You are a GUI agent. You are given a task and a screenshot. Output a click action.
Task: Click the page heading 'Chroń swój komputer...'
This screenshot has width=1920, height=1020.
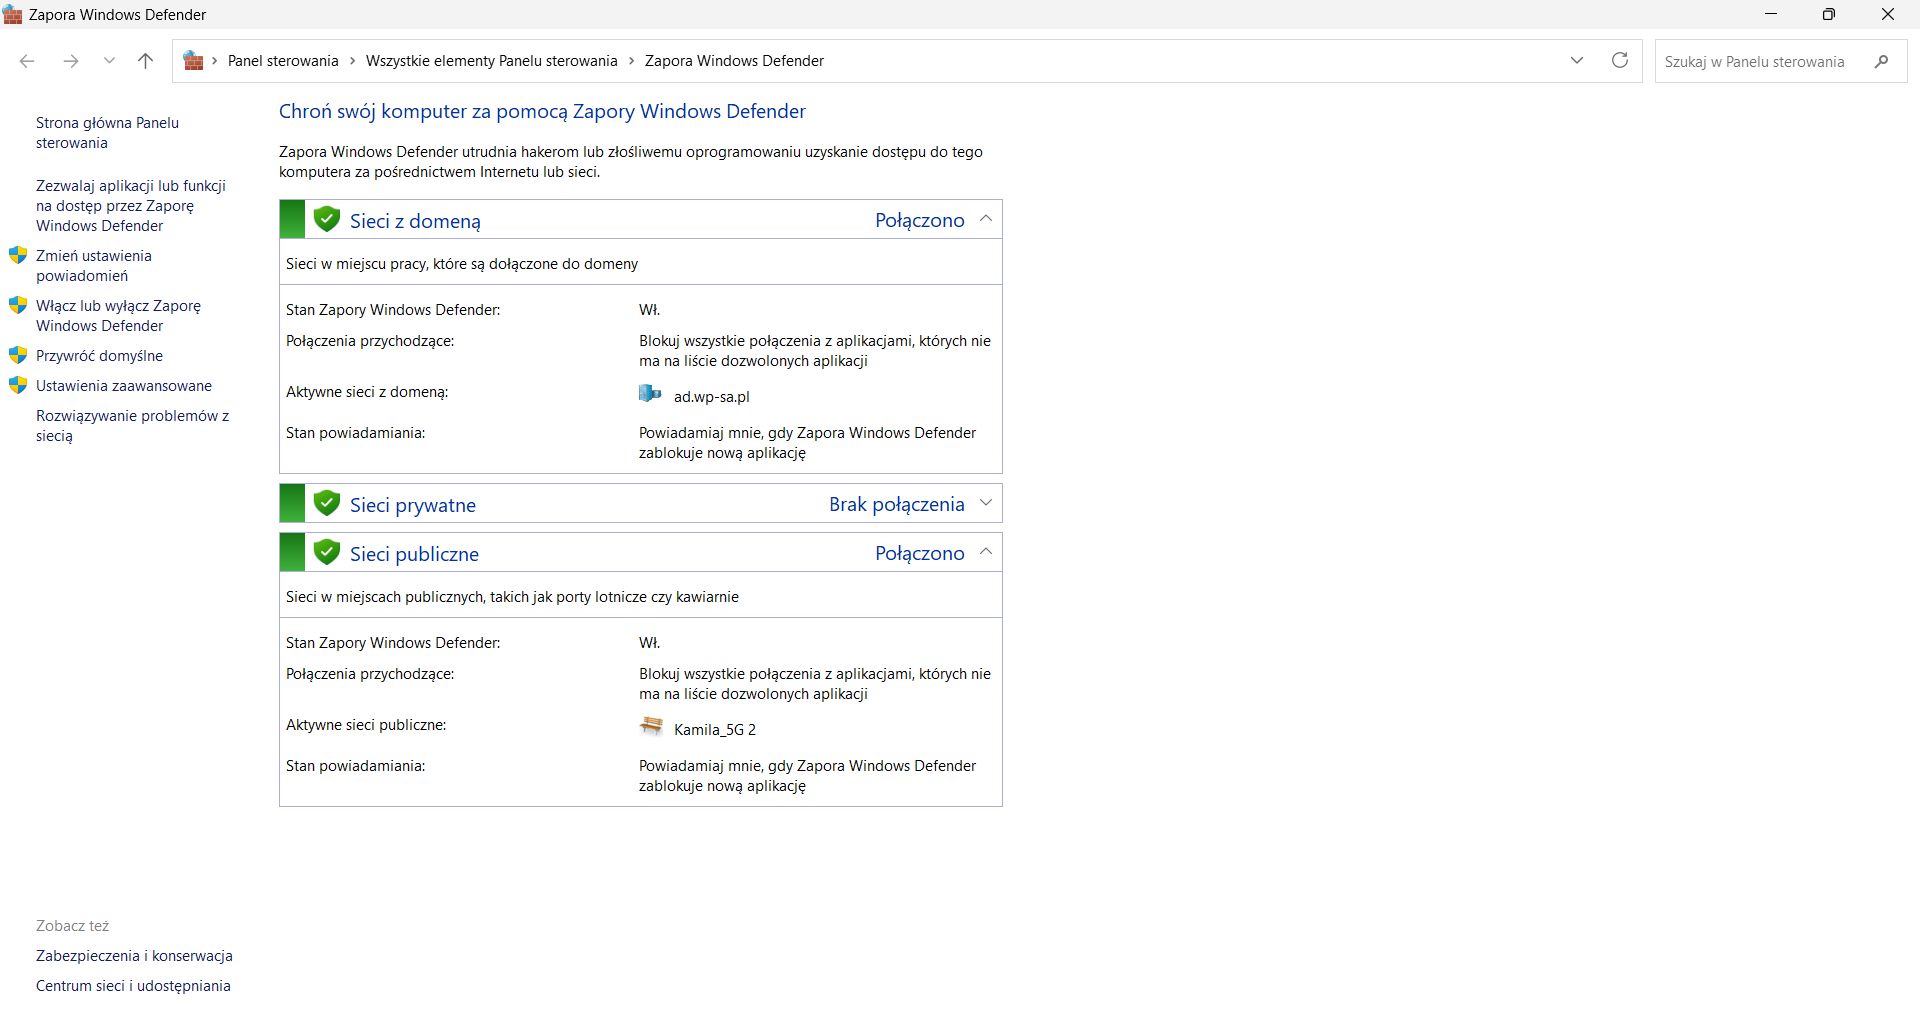coord(542,111)
